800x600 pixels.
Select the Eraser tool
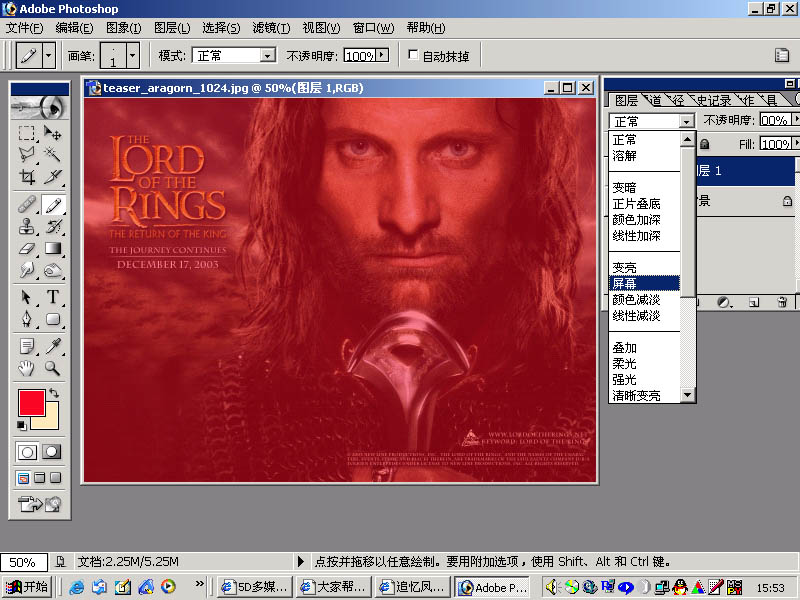27,248
